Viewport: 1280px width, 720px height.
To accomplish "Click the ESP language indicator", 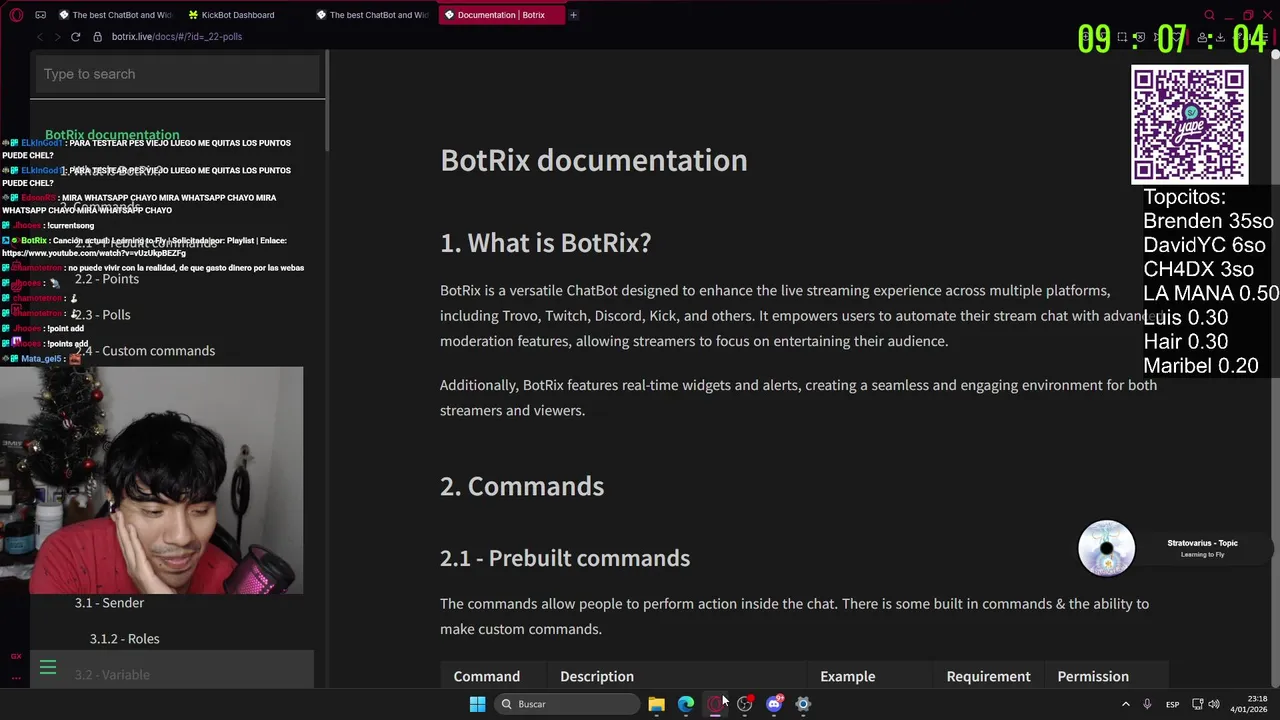I will pos(1172,704).
